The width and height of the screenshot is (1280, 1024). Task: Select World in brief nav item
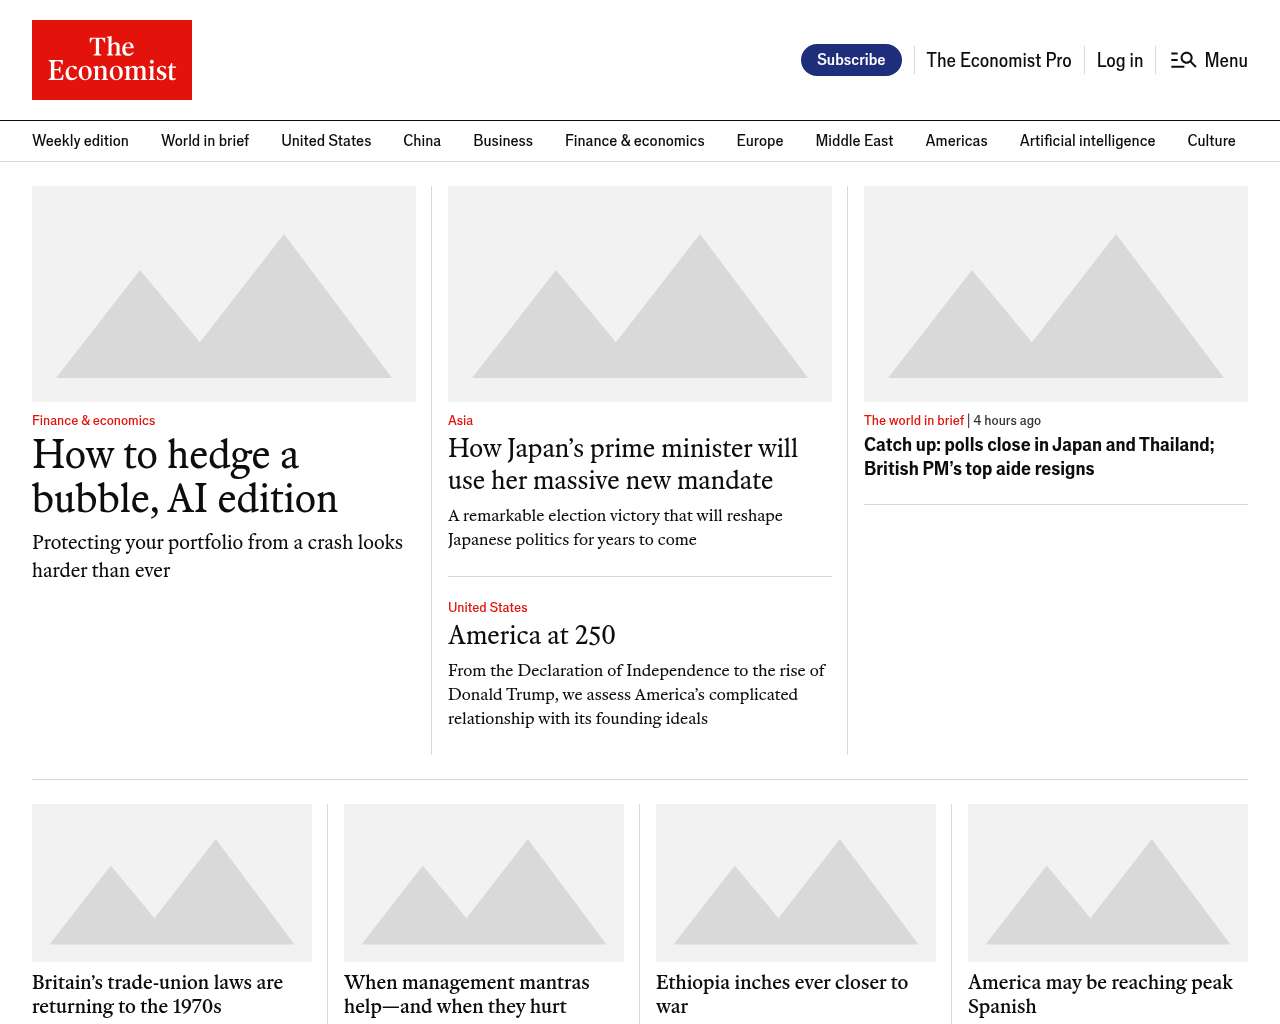pos(205,141)
